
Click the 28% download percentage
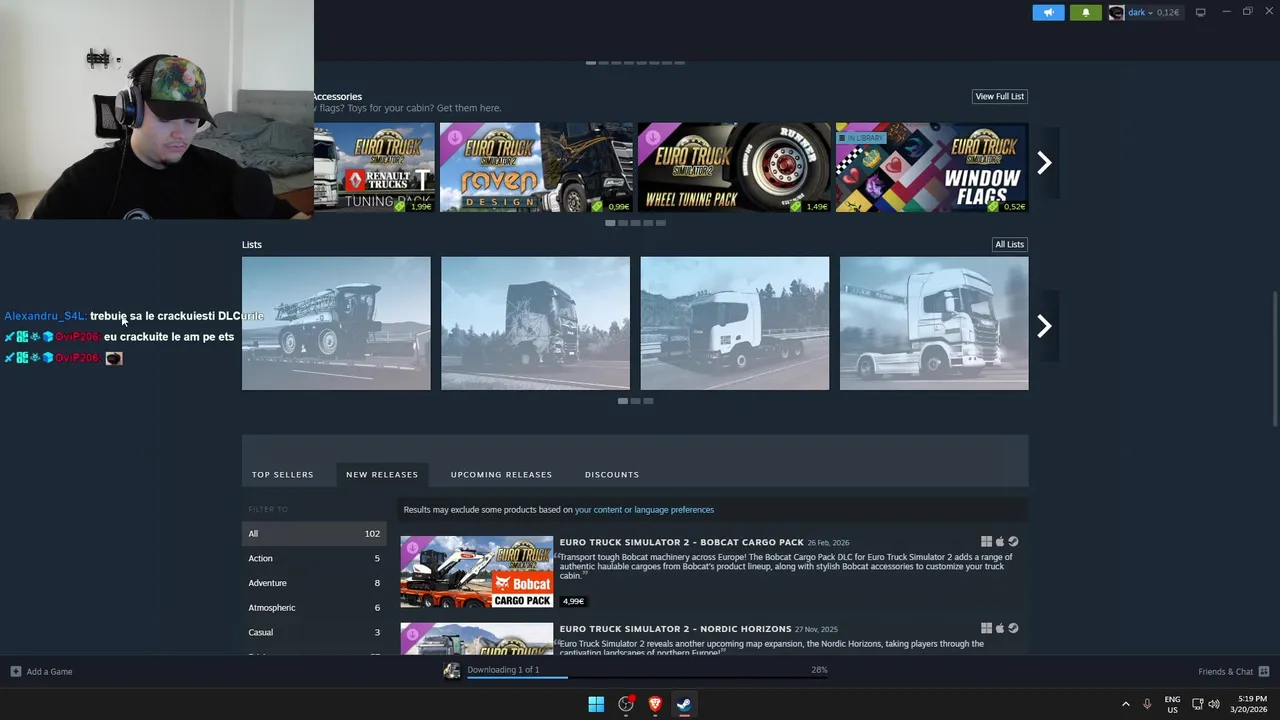[x=819, y=670]
